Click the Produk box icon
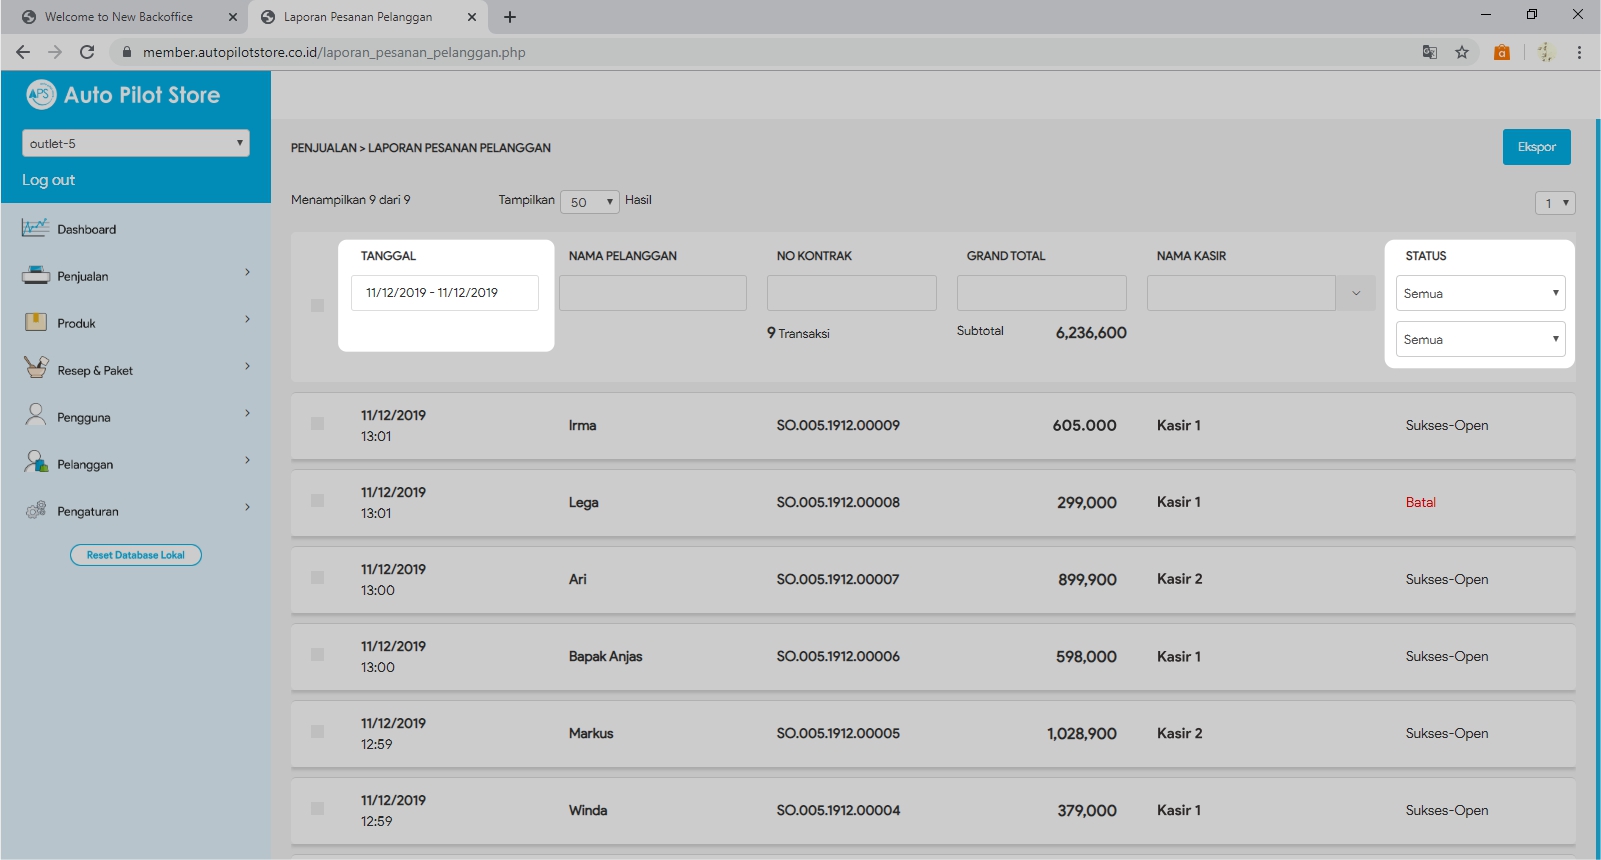The image size is (1601, 860). tap(35, 322)
